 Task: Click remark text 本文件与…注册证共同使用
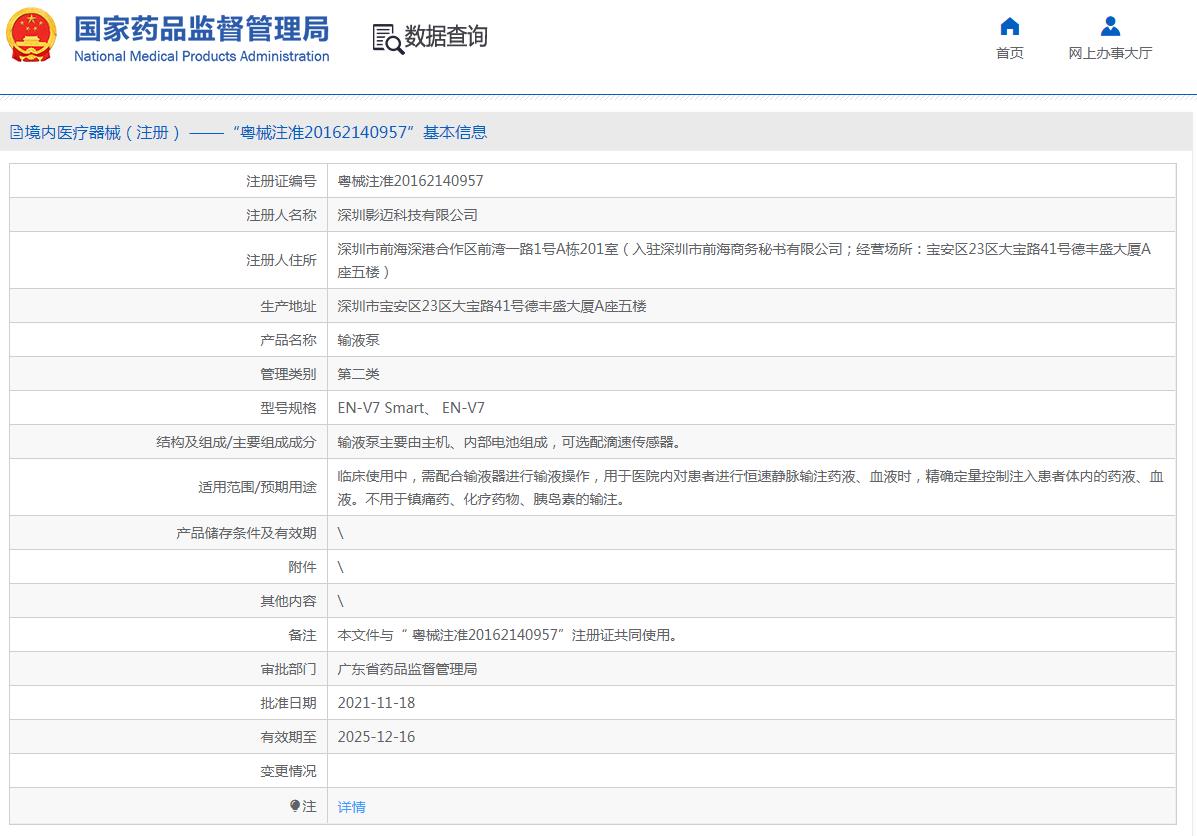(508, 635)
